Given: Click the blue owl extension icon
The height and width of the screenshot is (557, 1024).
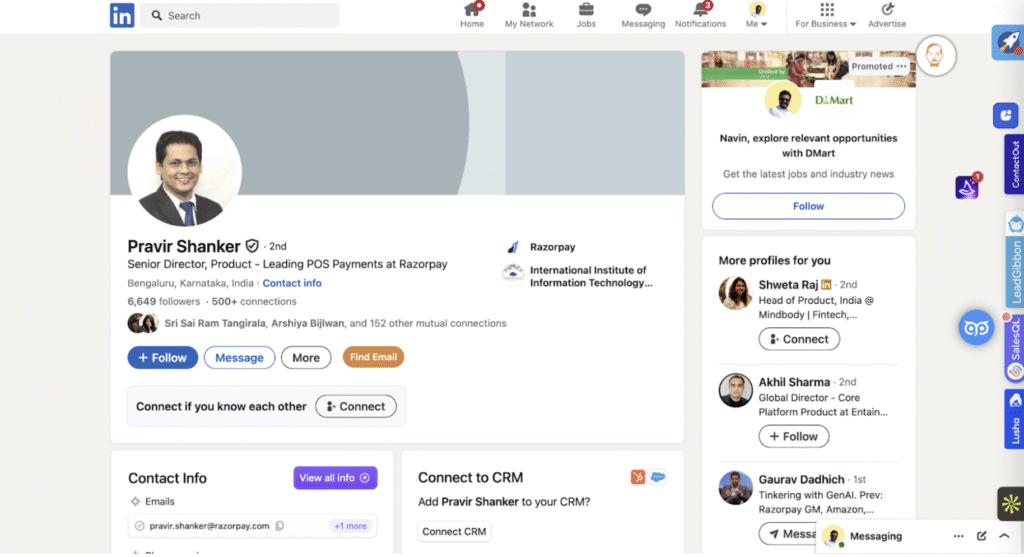Looking at the screenshot, I should coord(976,328).
